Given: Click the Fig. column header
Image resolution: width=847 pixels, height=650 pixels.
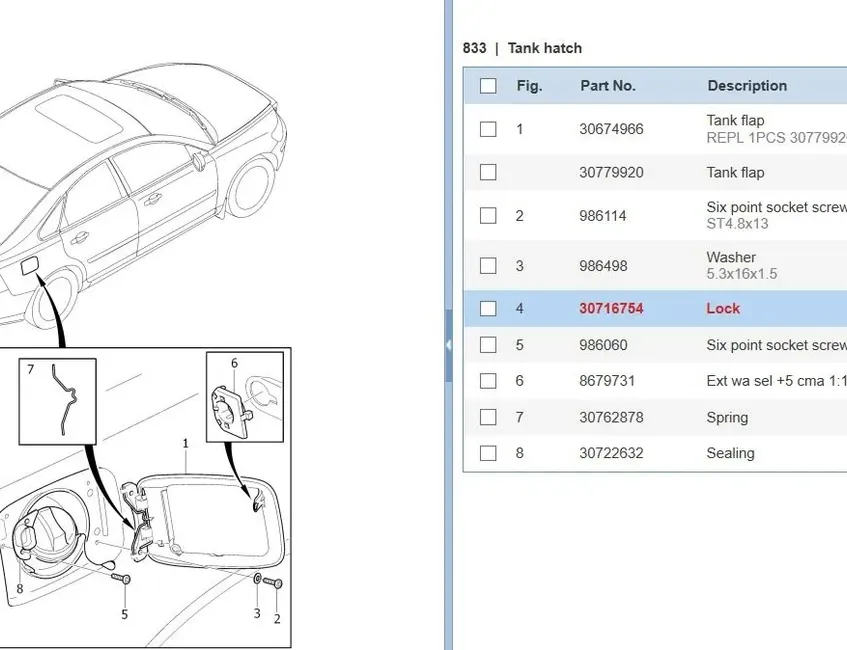Looking at the screenshot, I should point(529,86).
